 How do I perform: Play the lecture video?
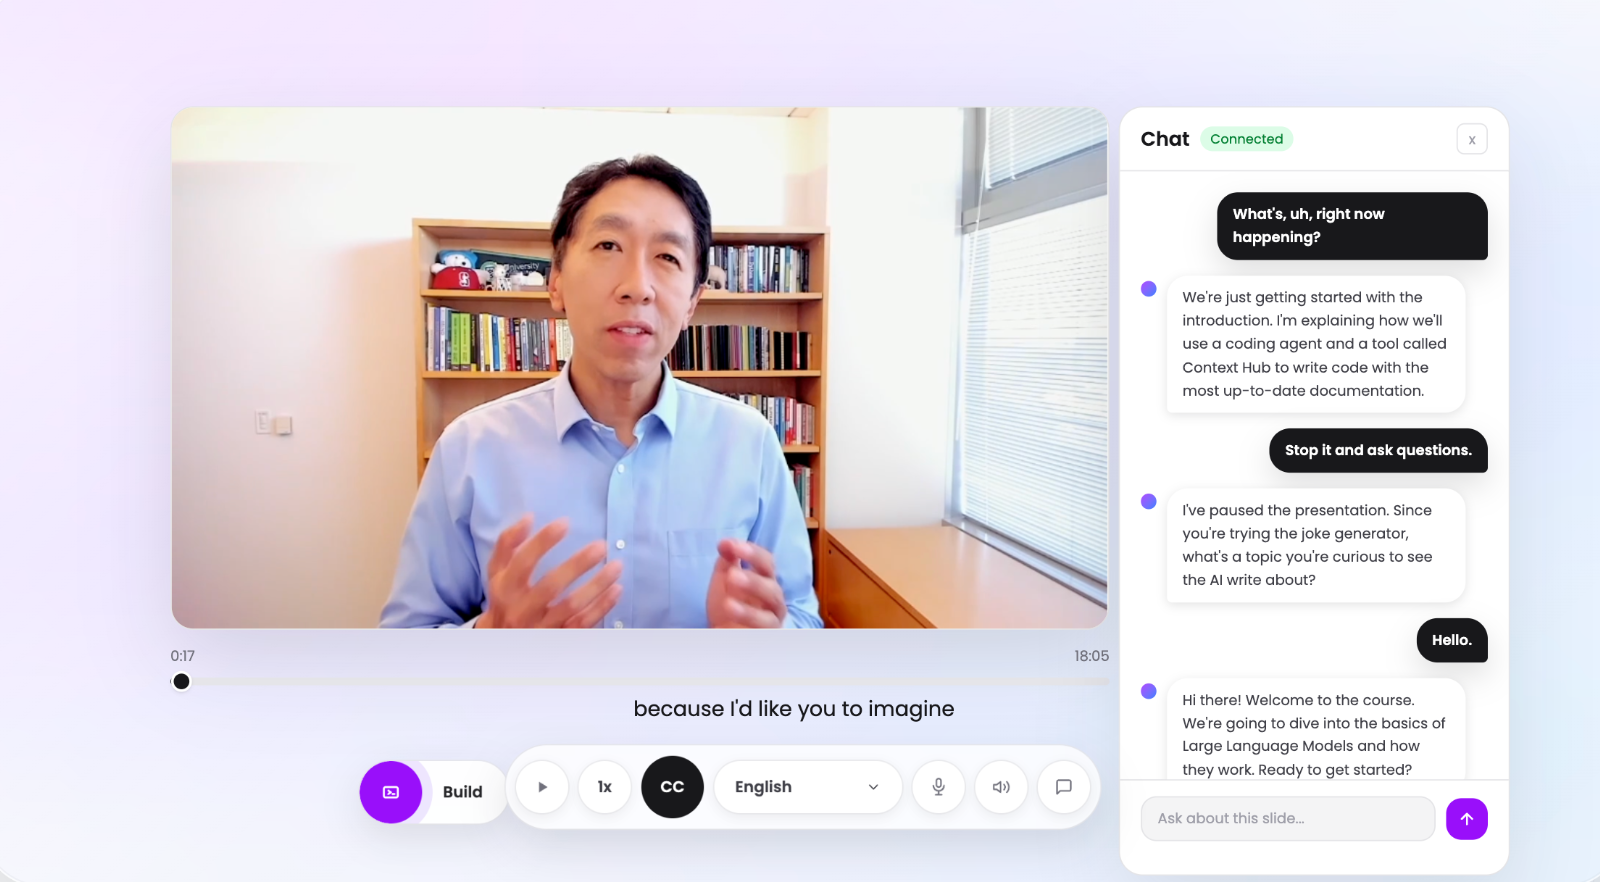(x=542, y=787)
